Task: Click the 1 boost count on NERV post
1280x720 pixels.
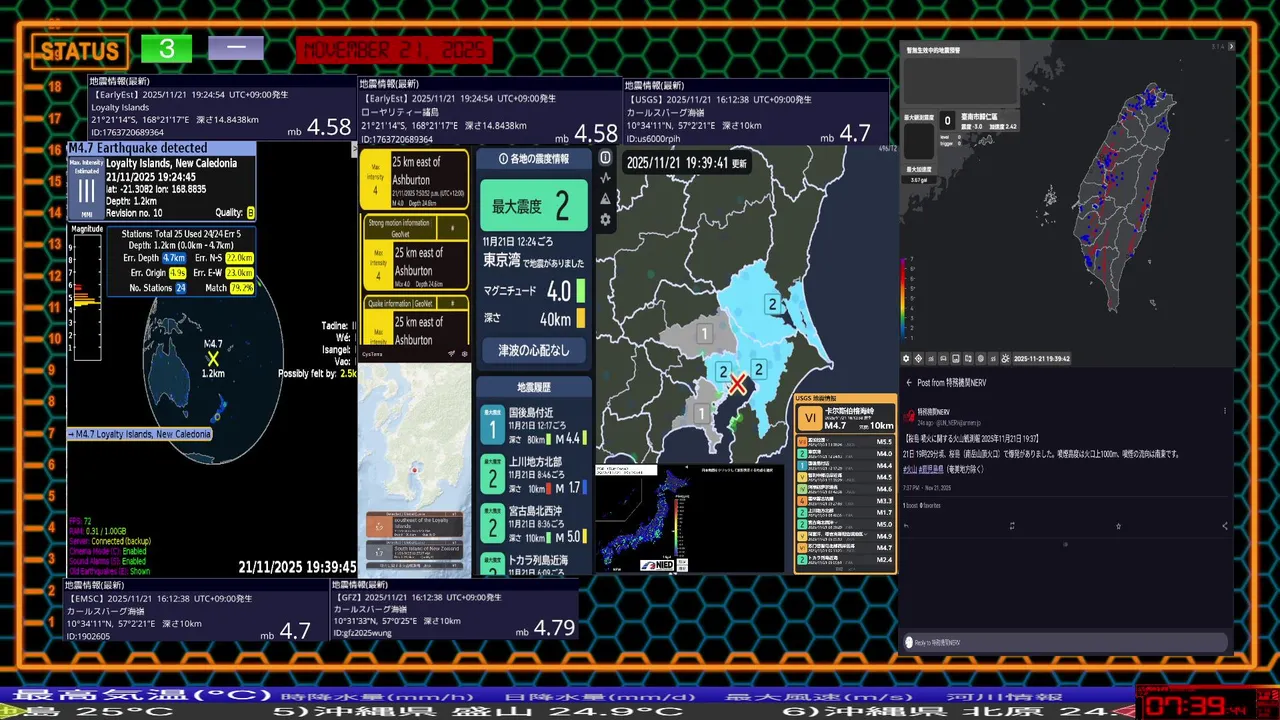Action: (x=908, y=506)
